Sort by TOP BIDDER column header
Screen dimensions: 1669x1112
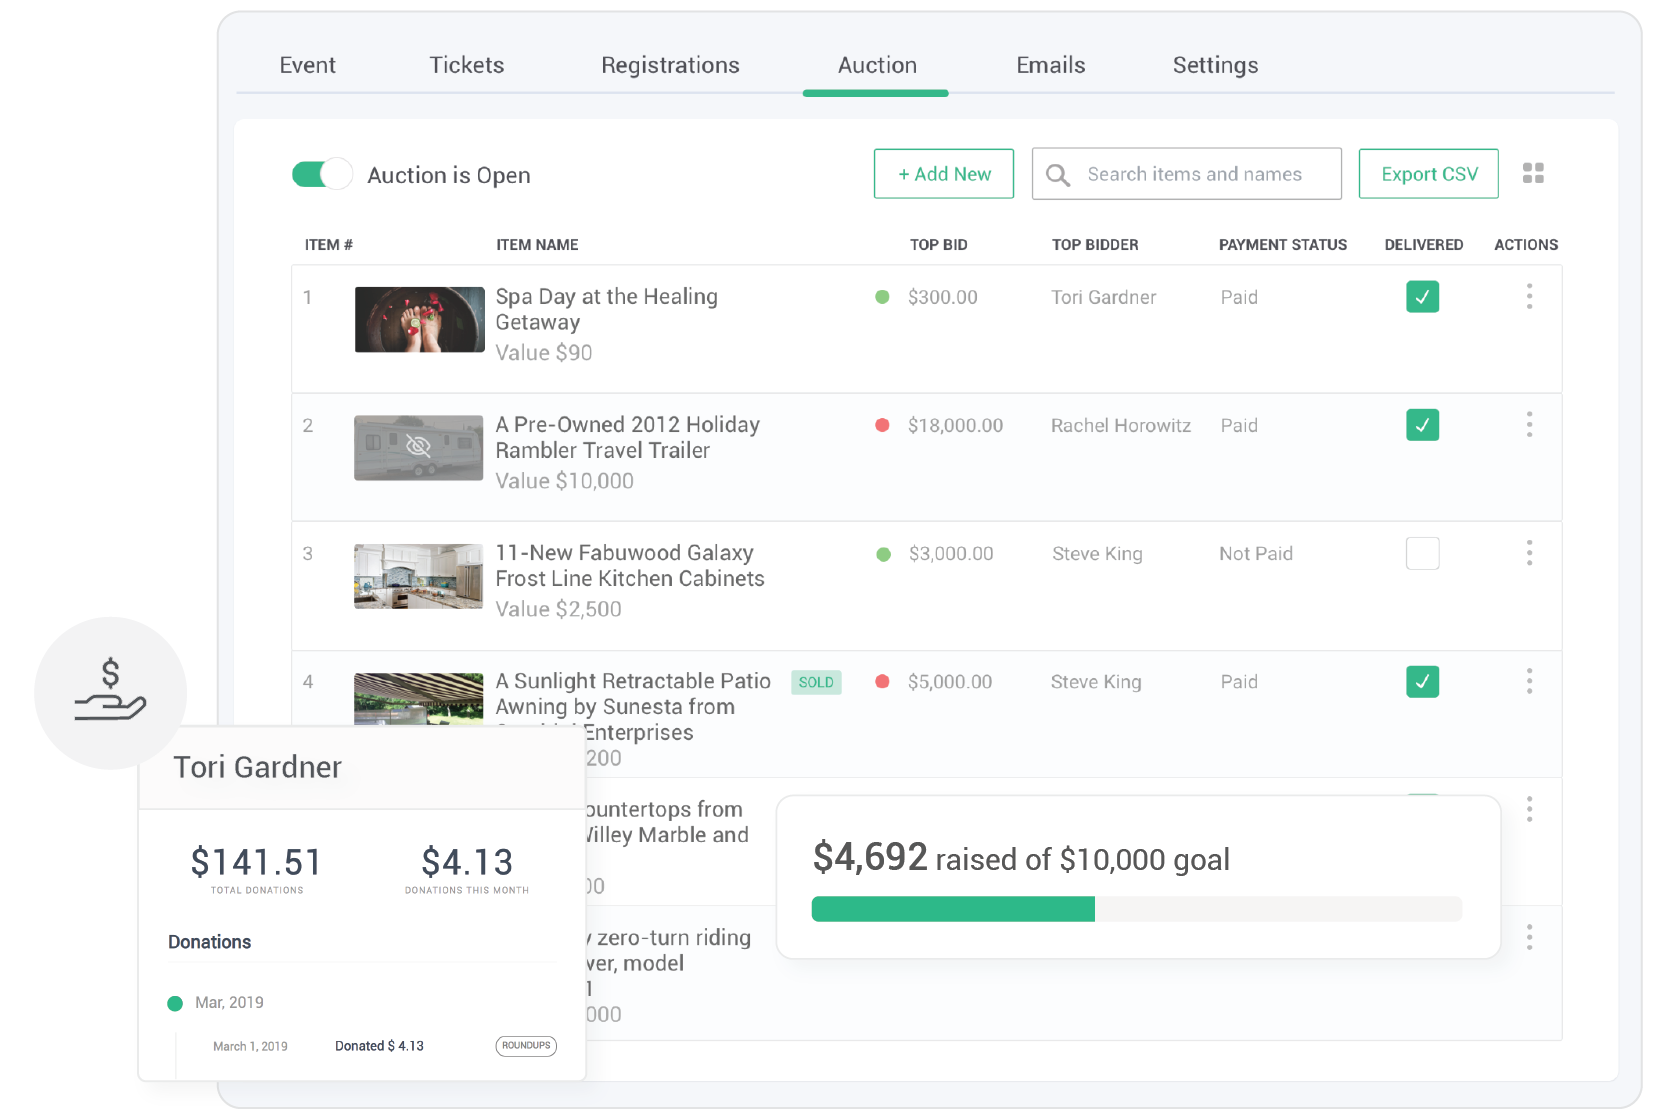pos(1095,245)
